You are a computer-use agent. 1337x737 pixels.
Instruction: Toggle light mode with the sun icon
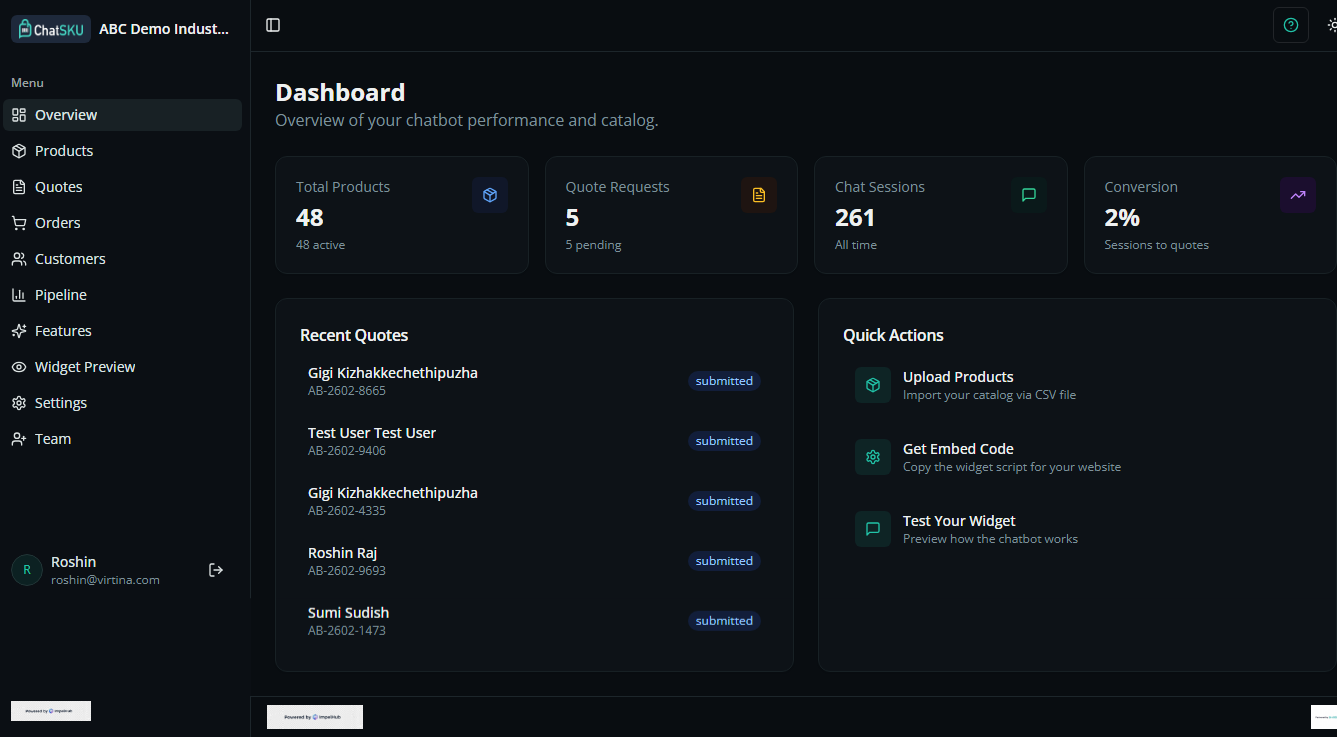pos(1332,25)
